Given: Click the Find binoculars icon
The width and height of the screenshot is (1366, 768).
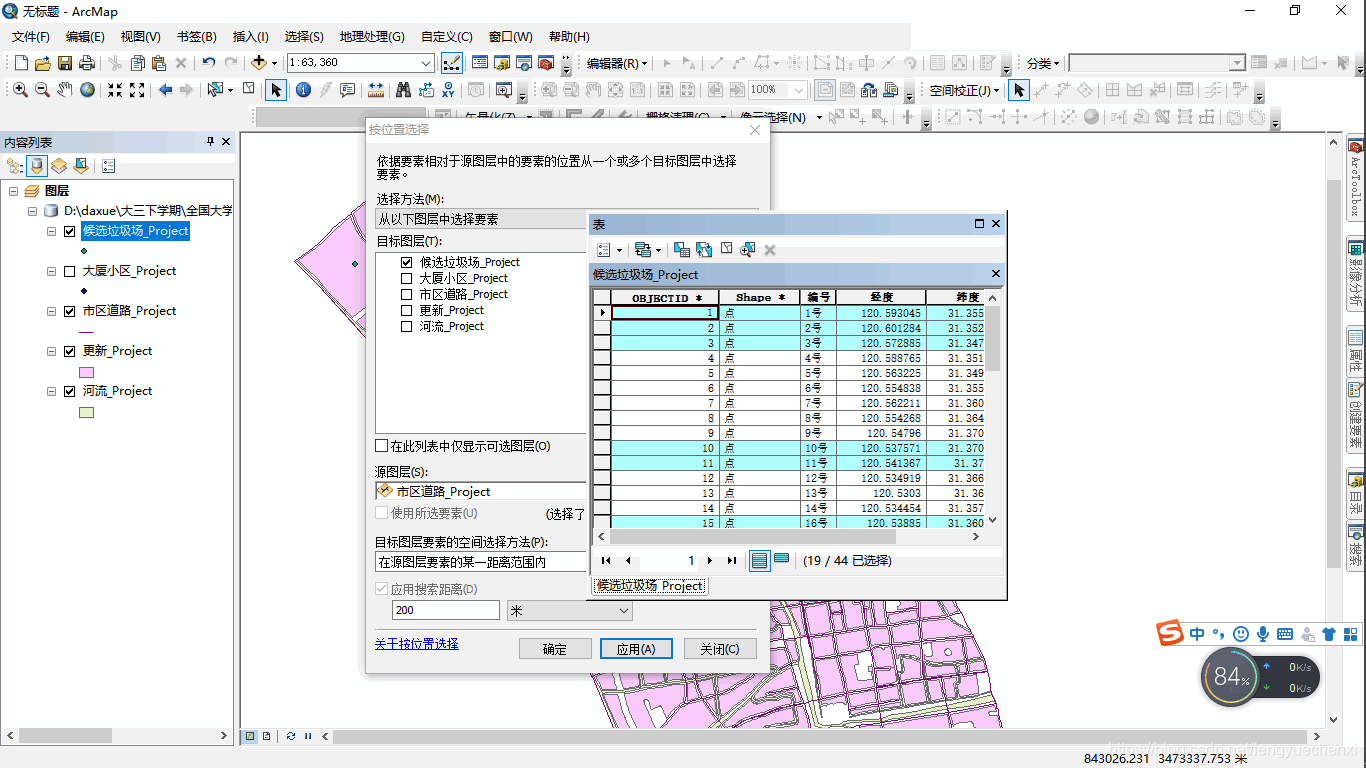Looking at the screenshot, I should pyautogui.click(x=403, y=90).
